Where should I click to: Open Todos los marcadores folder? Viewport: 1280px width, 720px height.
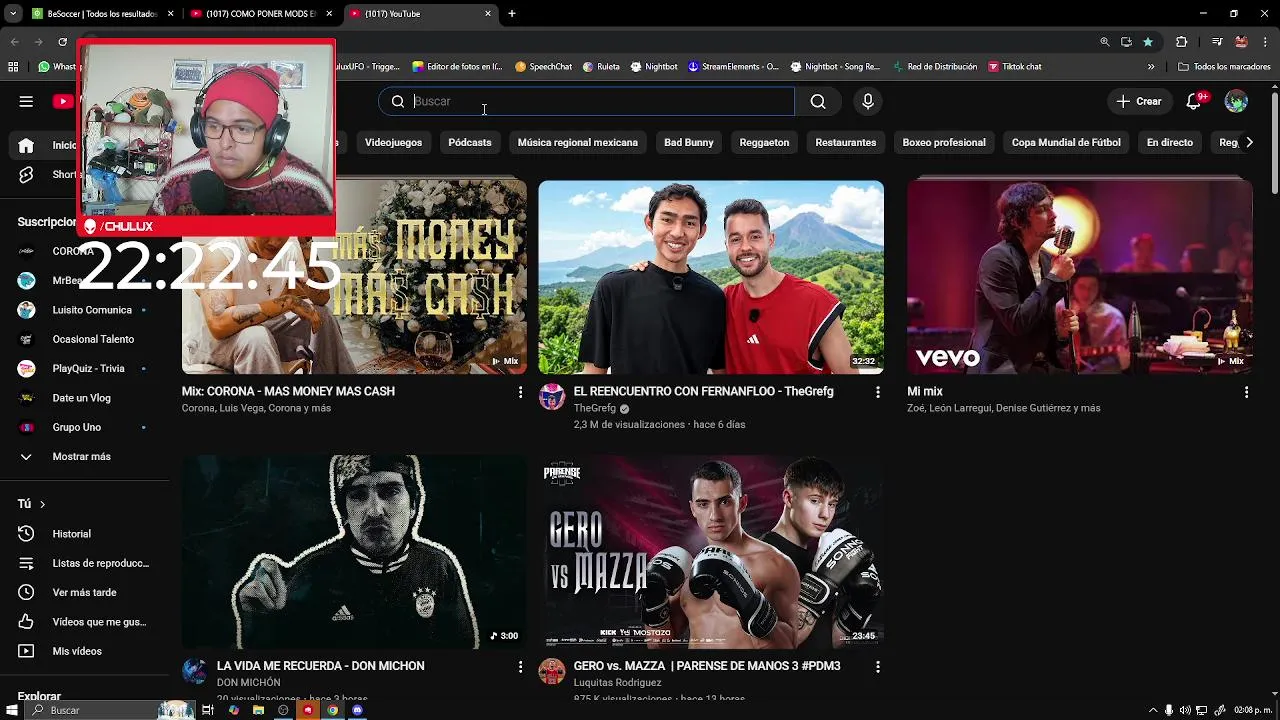1224,67
